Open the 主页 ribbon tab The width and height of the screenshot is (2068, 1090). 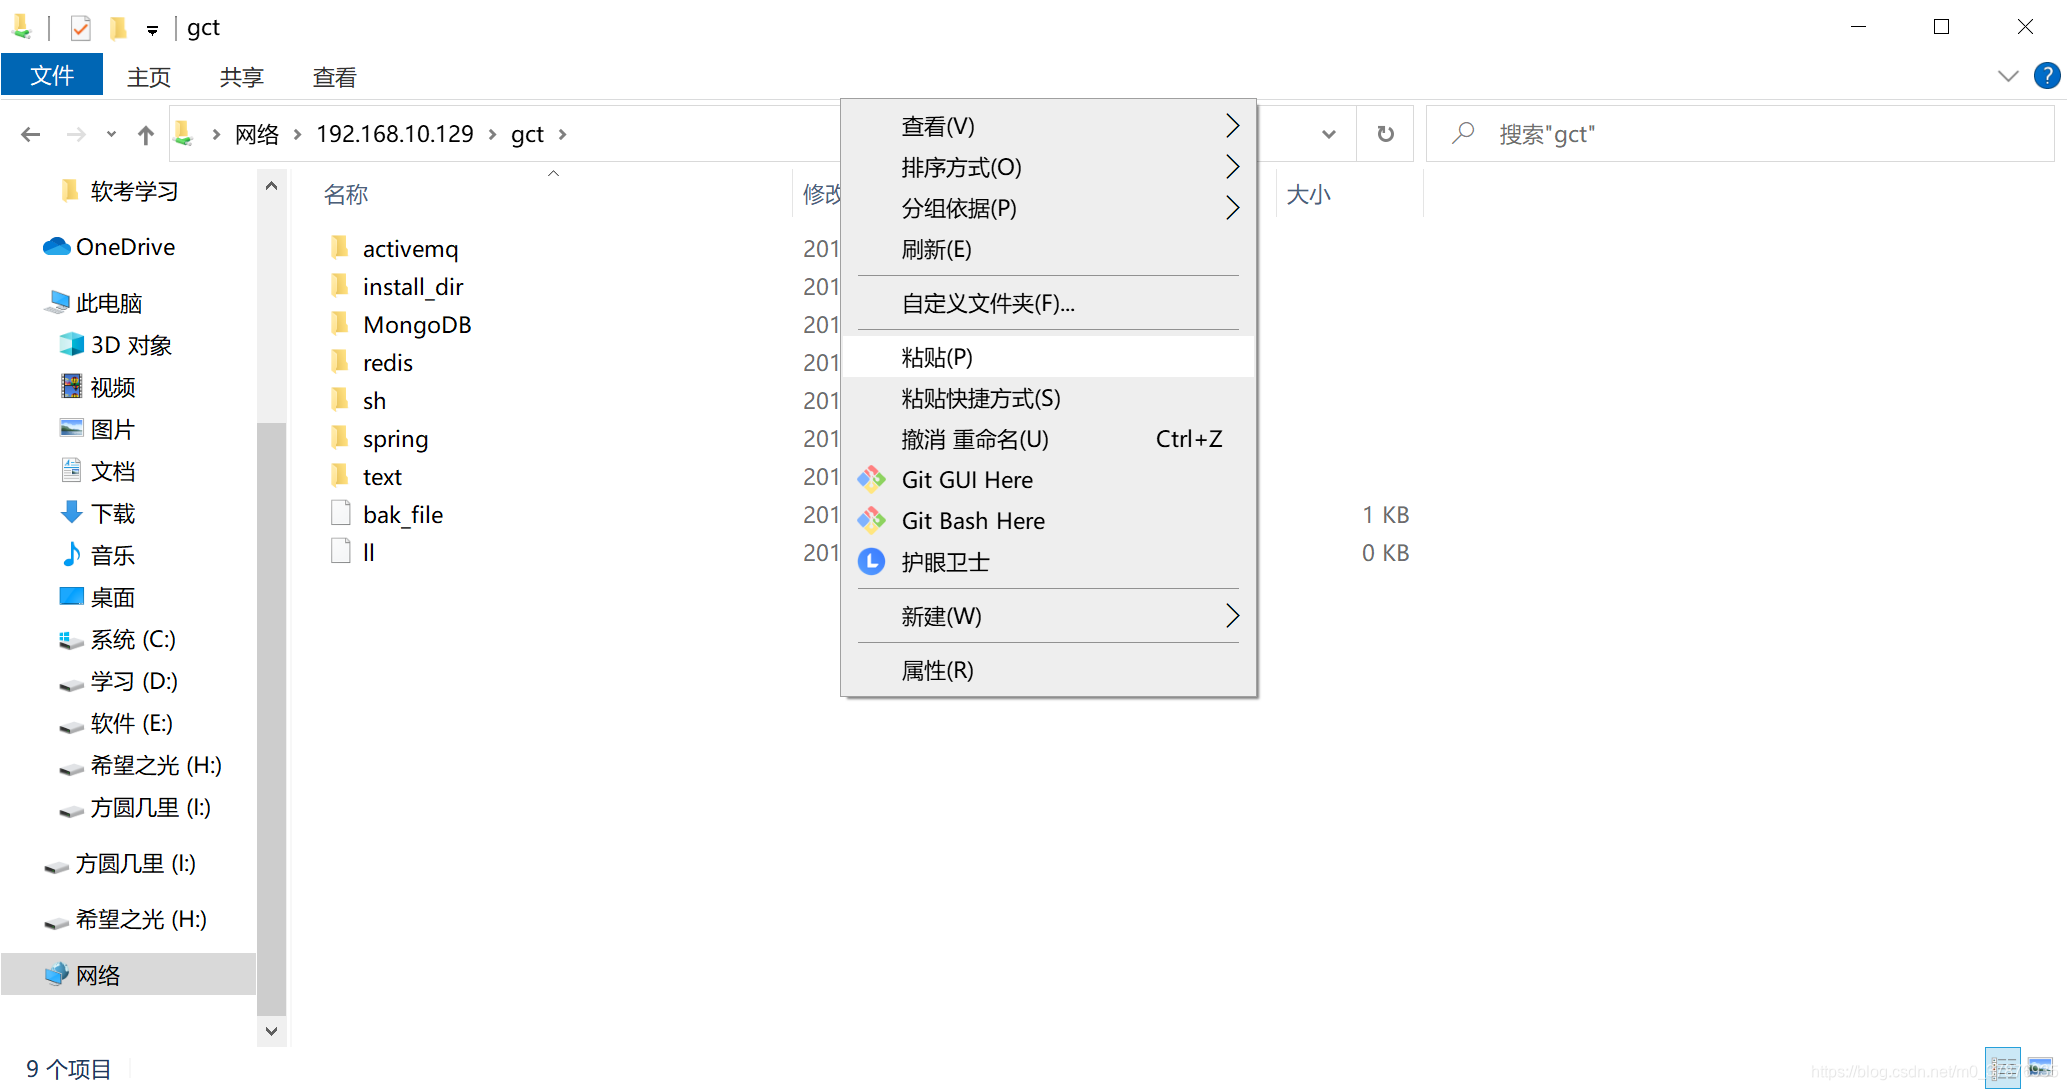[149, 77]
